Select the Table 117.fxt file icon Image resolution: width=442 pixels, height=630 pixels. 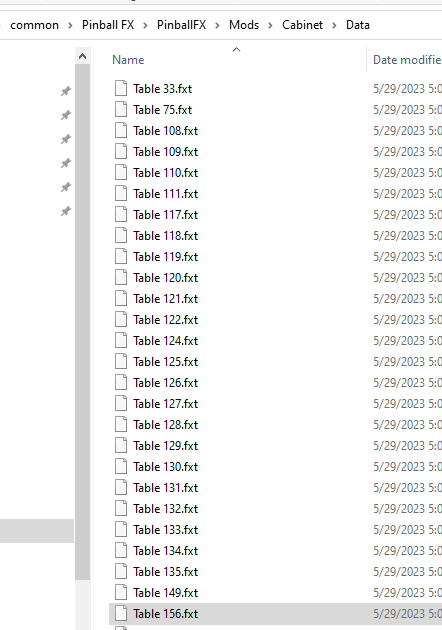pos(121,215)
